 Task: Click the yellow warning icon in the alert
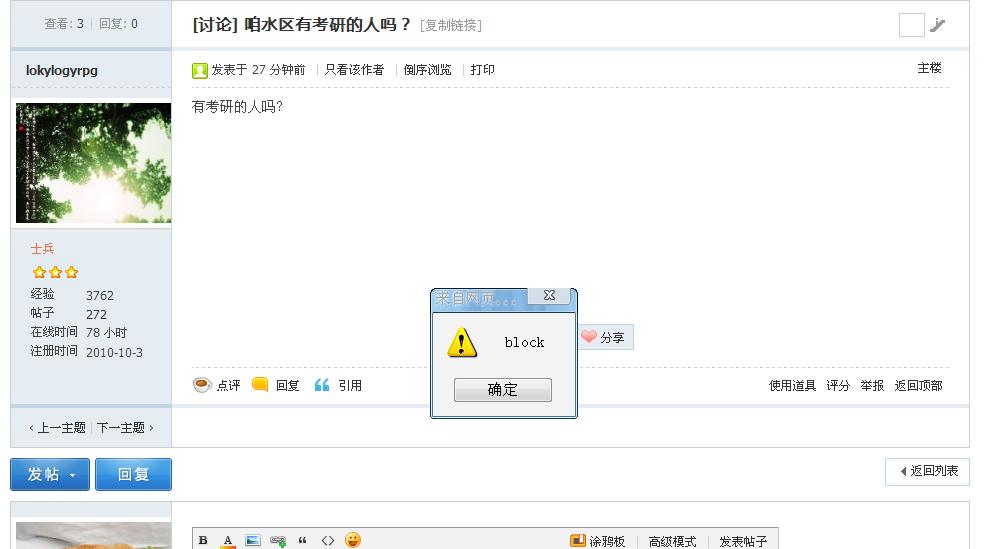[x=462, y=343]
